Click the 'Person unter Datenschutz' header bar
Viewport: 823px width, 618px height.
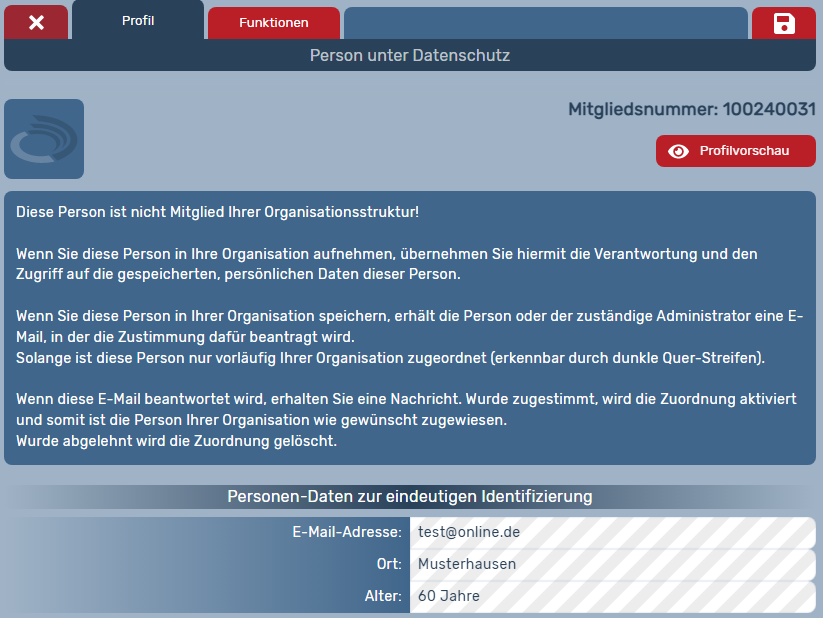pos(410,55)
